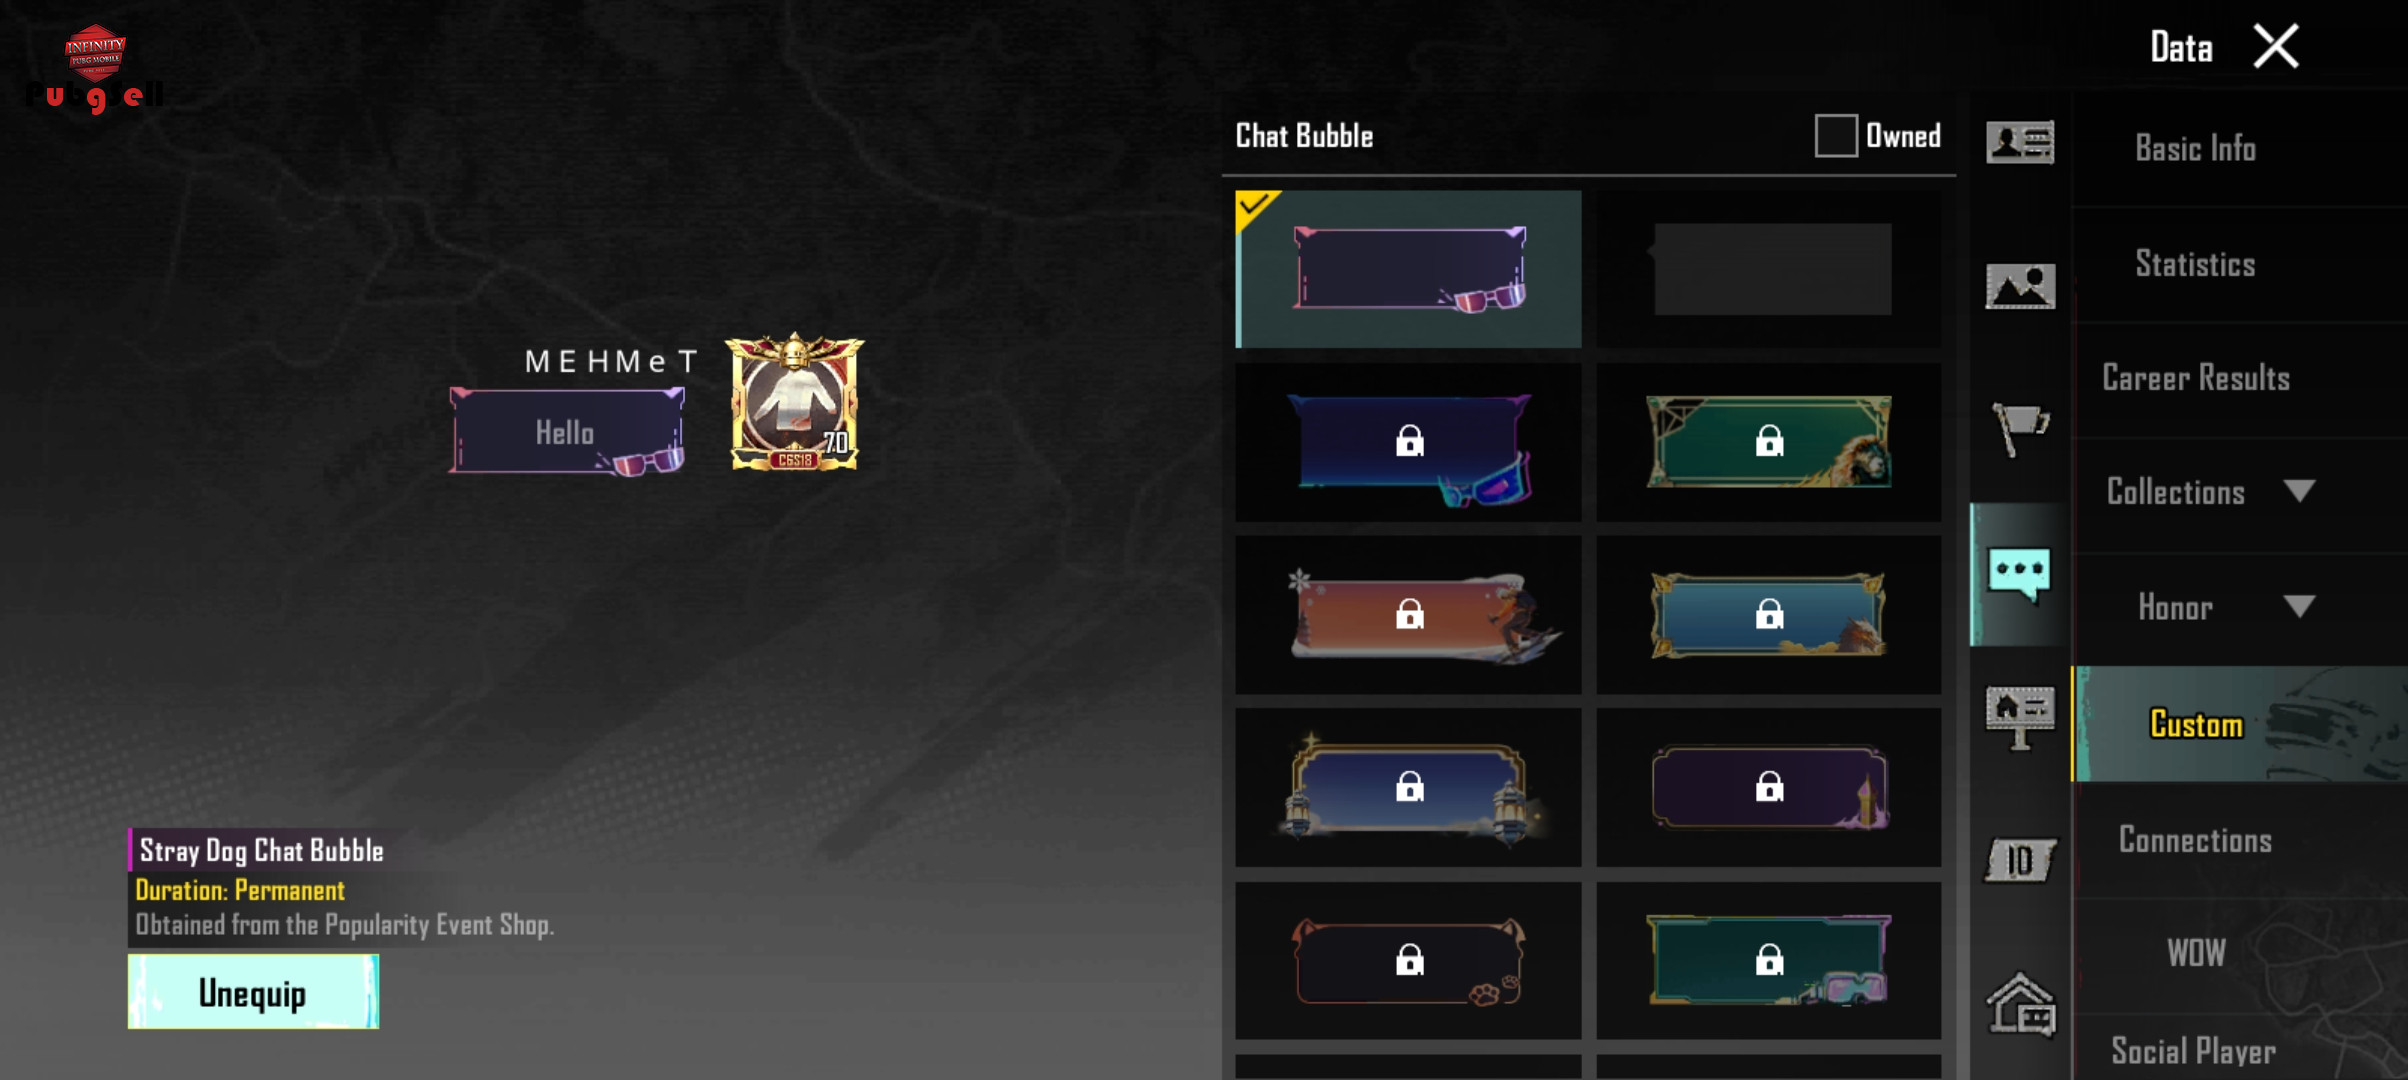Select the equipped Stray Dog bubble thumbnail
This screenshot has height=1080, width=2408.
1408,269
